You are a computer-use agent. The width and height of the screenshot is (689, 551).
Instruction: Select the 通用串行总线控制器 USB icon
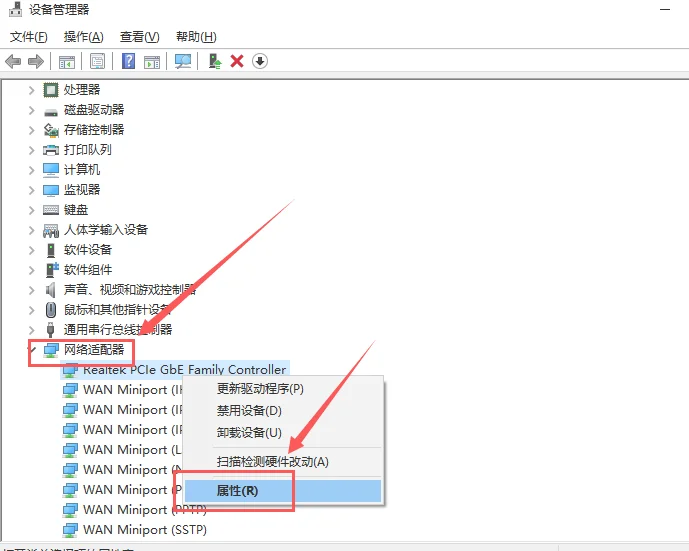point(51,330)
